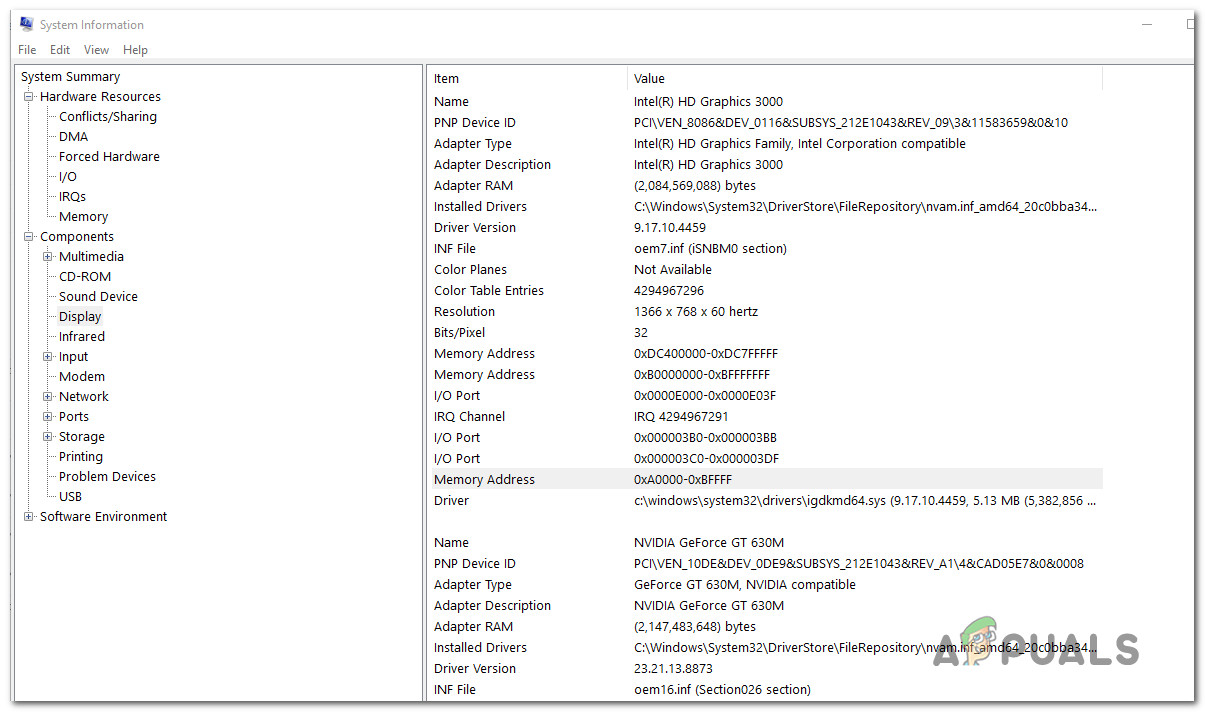Click the PCI\VEN_8086 PNP Device ID value
The width and height of the screenshot is (1205, 712).
(x=851, y=123)
